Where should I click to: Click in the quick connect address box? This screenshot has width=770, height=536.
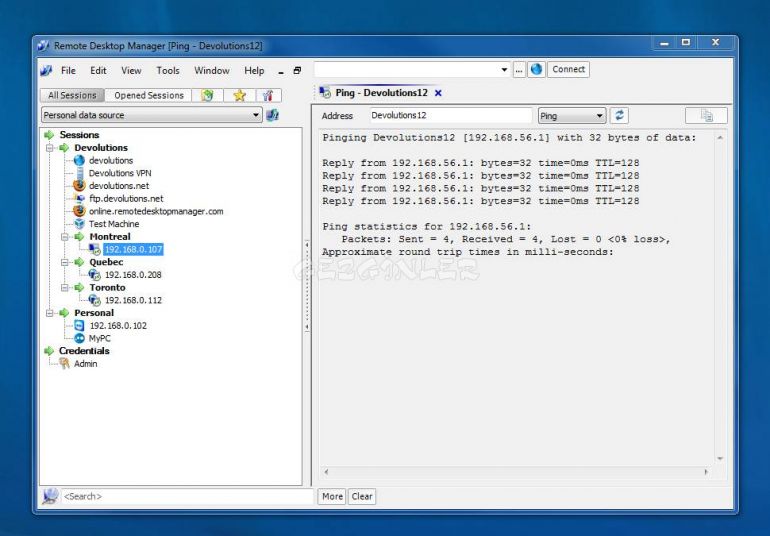407,69
